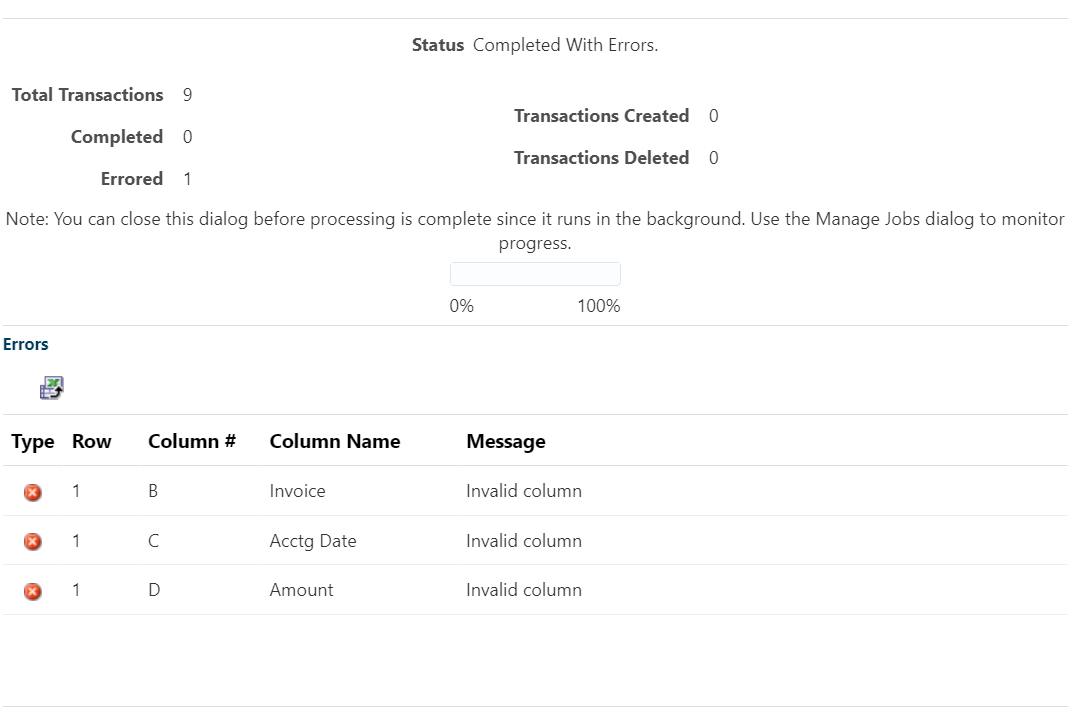Click the red X status icon beside Amount
This screenshot has width=1075, height=726.
[32, 590]
